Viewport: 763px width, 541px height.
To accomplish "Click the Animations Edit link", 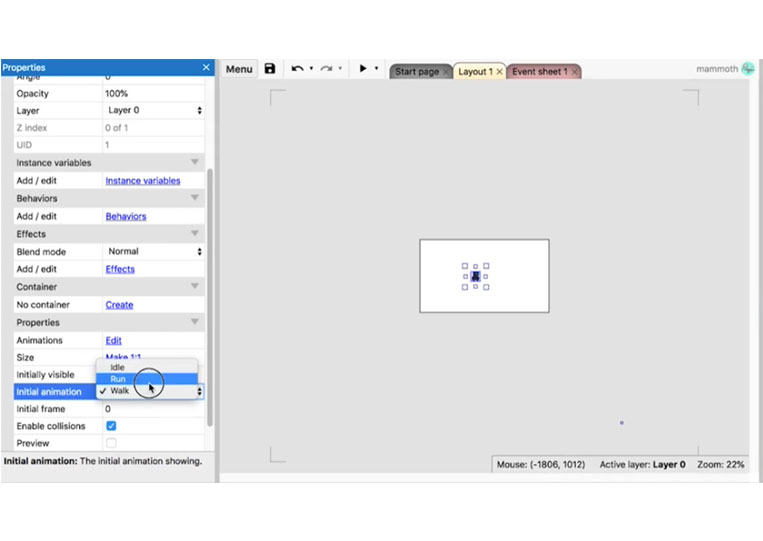I will click(x=113, y=341).
